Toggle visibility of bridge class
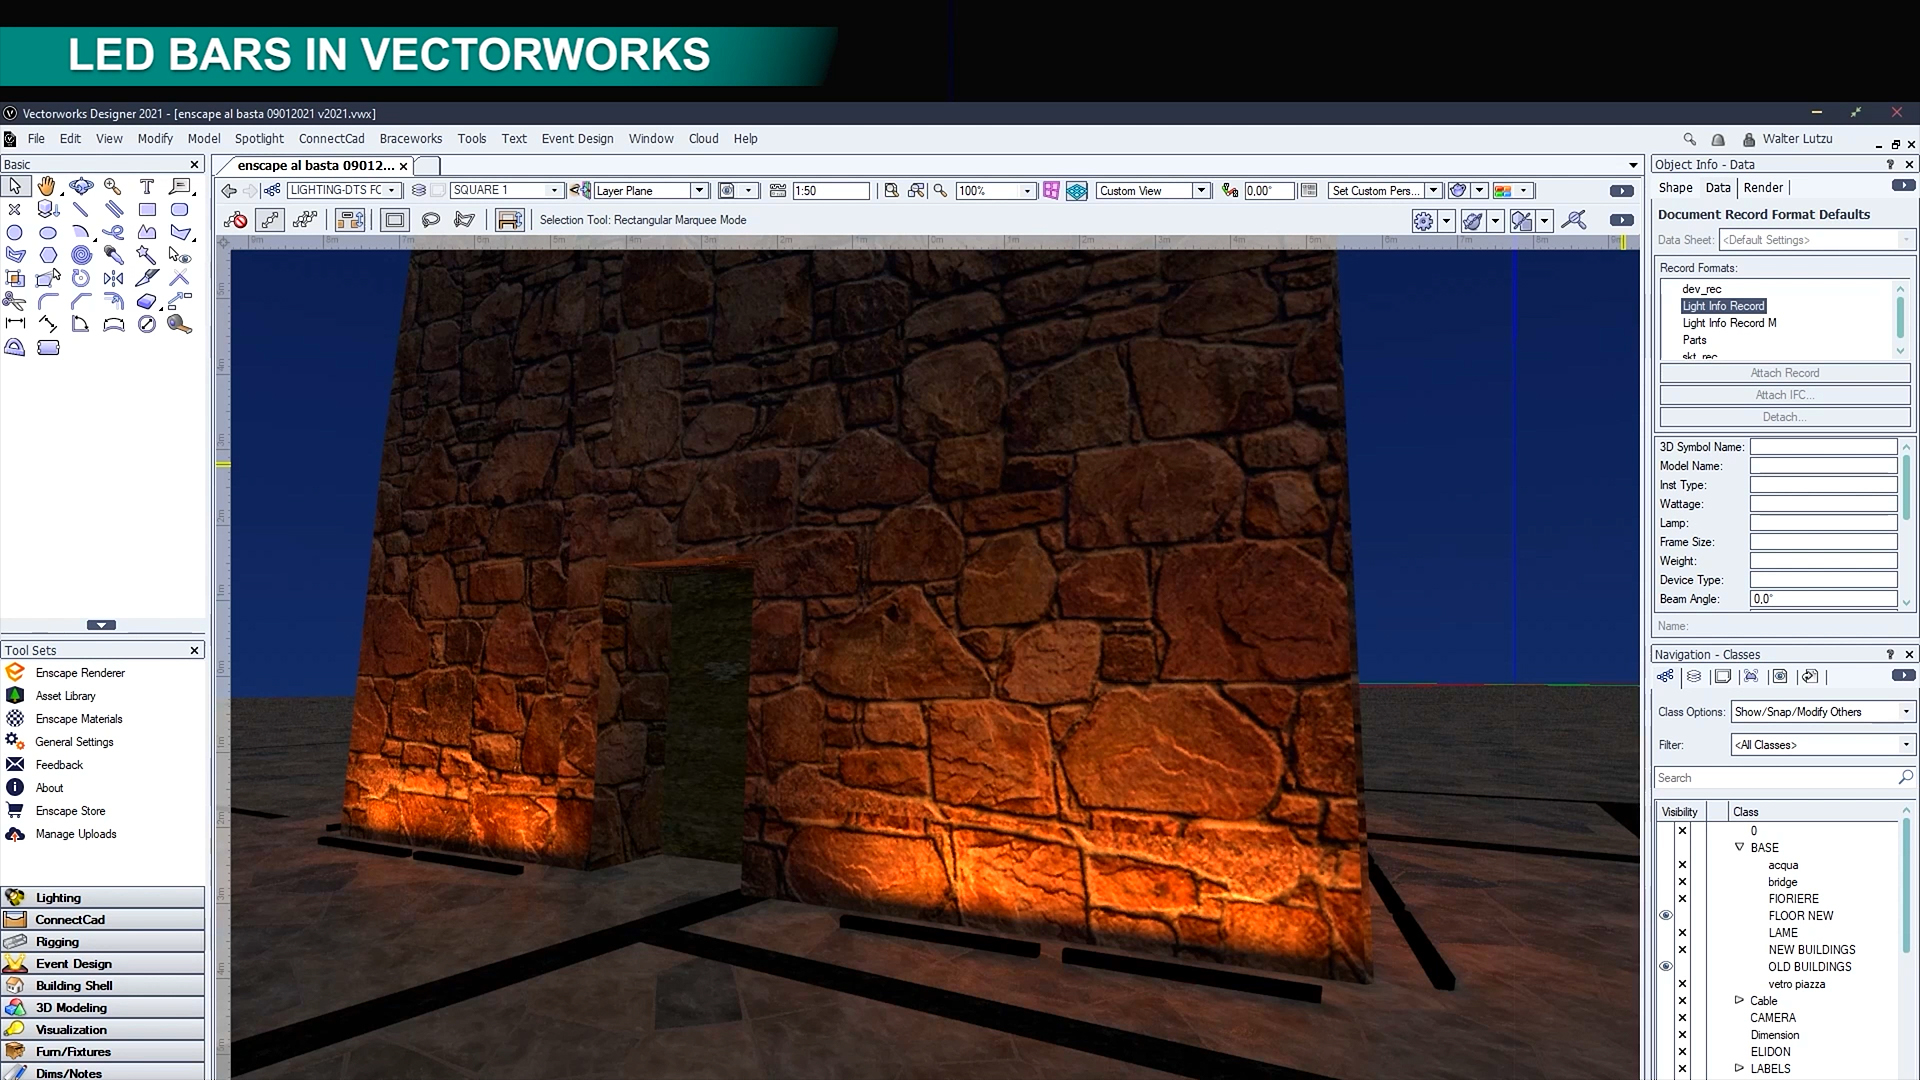Screen dimensions: 1920x1080 tap(1682, 882)
